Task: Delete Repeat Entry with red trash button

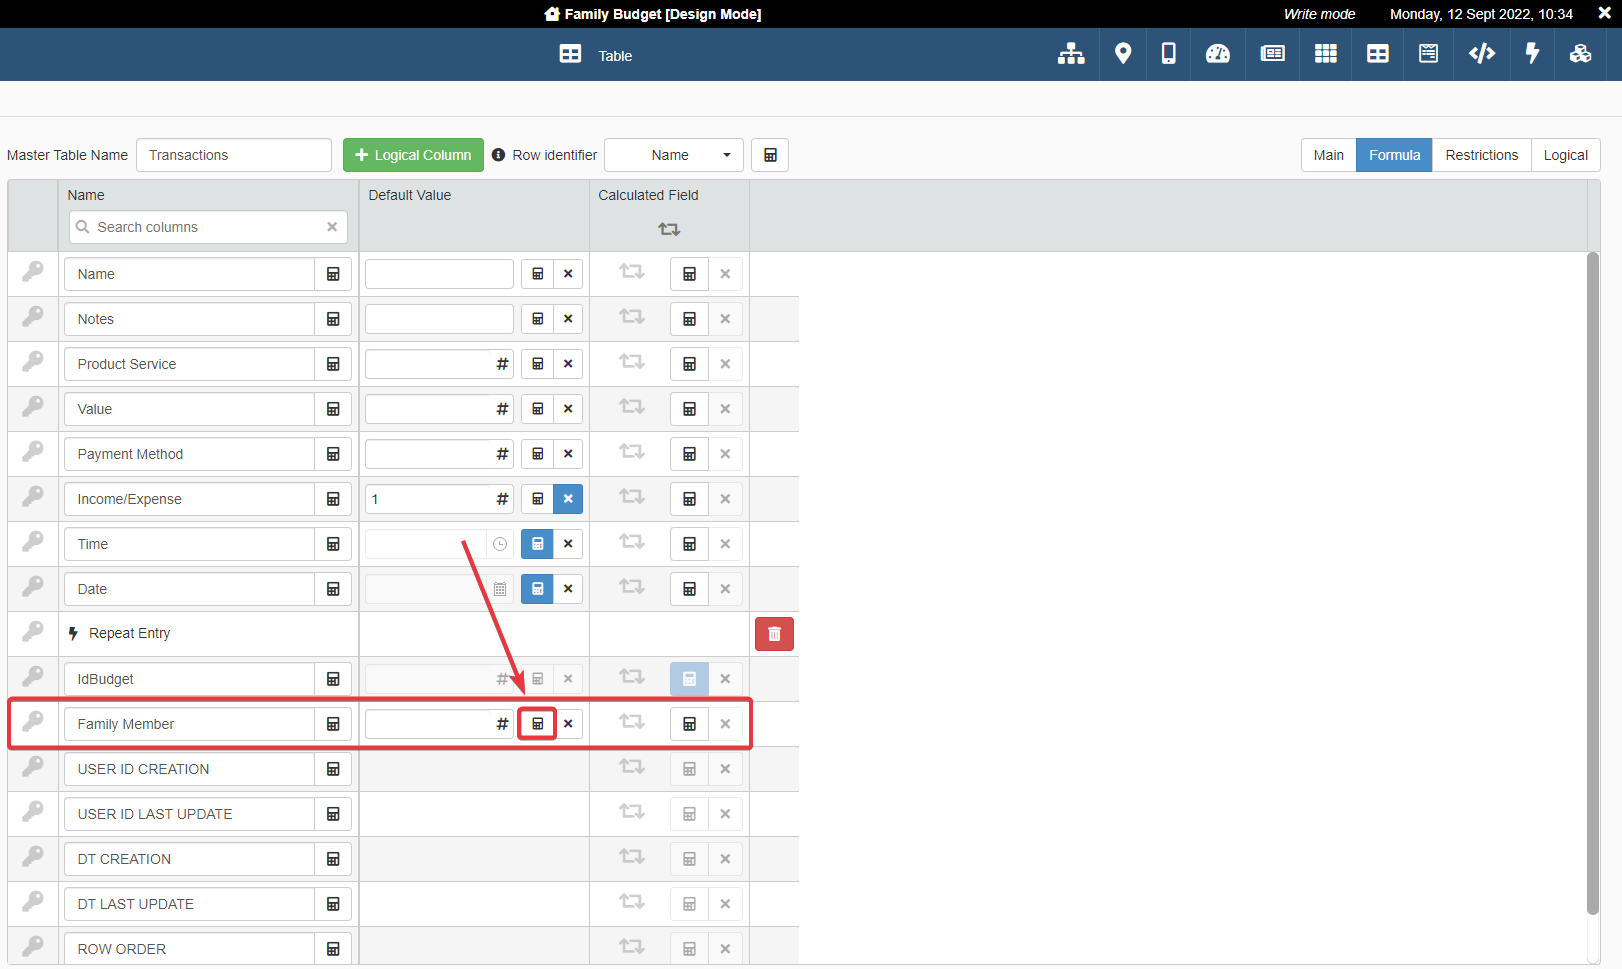Action: [x=774, y=634]
